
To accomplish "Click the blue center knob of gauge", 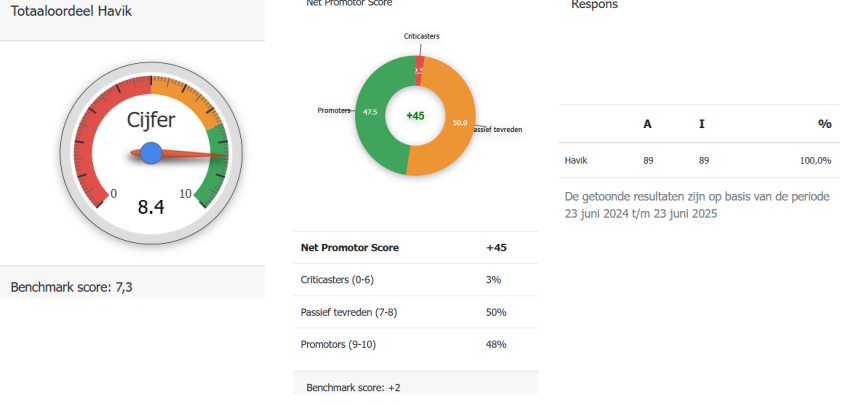I will tap(151, 153).
